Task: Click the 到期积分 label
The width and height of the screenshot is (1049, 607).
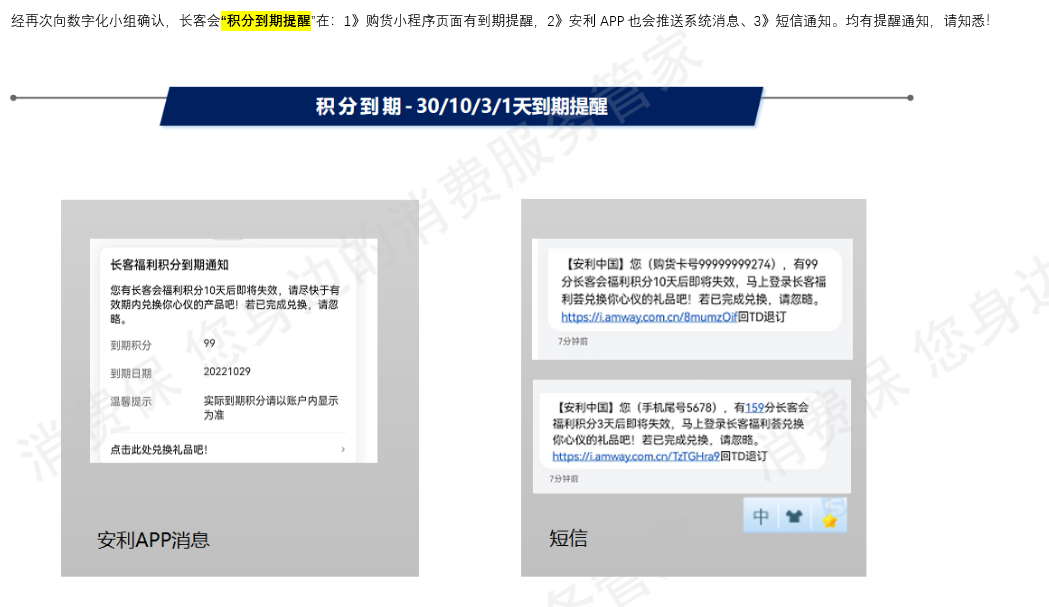Action: click(x=130, y=345)
